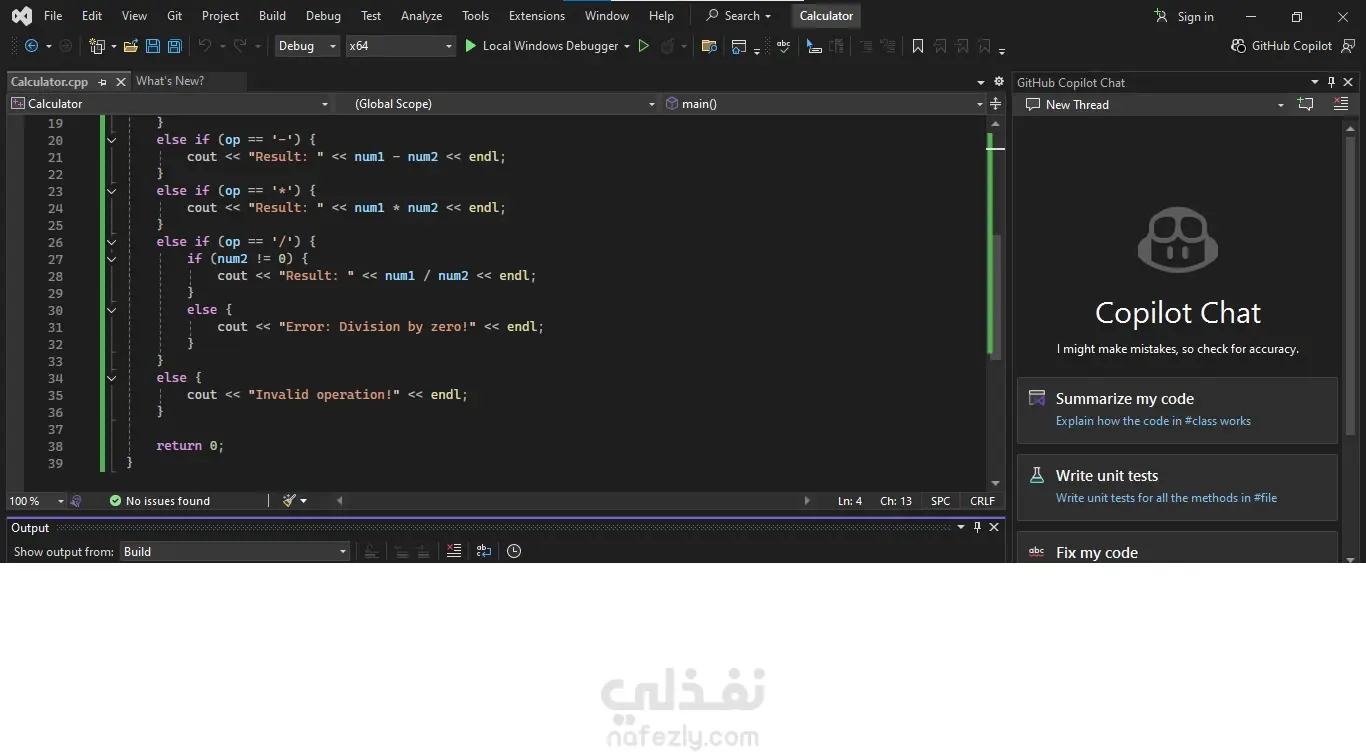Screen dimensions: 1366x752
Task: Click the editor horizontal scrollbar track
Action: point(572,501)
